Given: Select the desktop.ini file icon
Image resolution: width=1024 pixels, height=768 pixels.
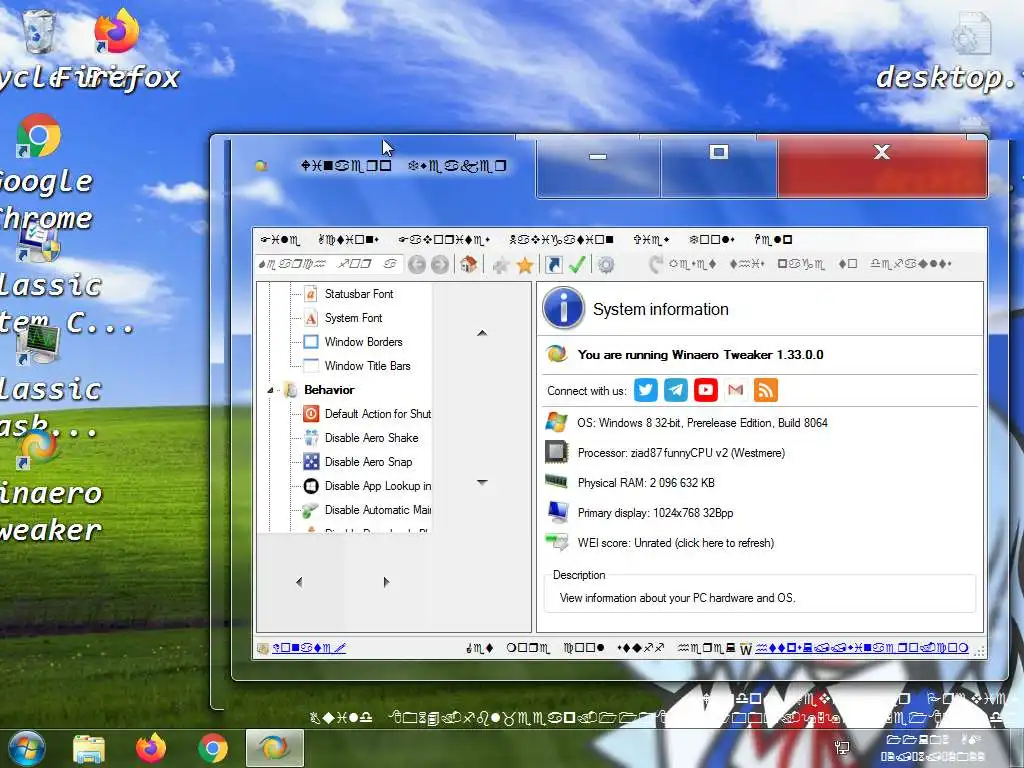Looking at the screenshot, I should (x=972, y=33).
